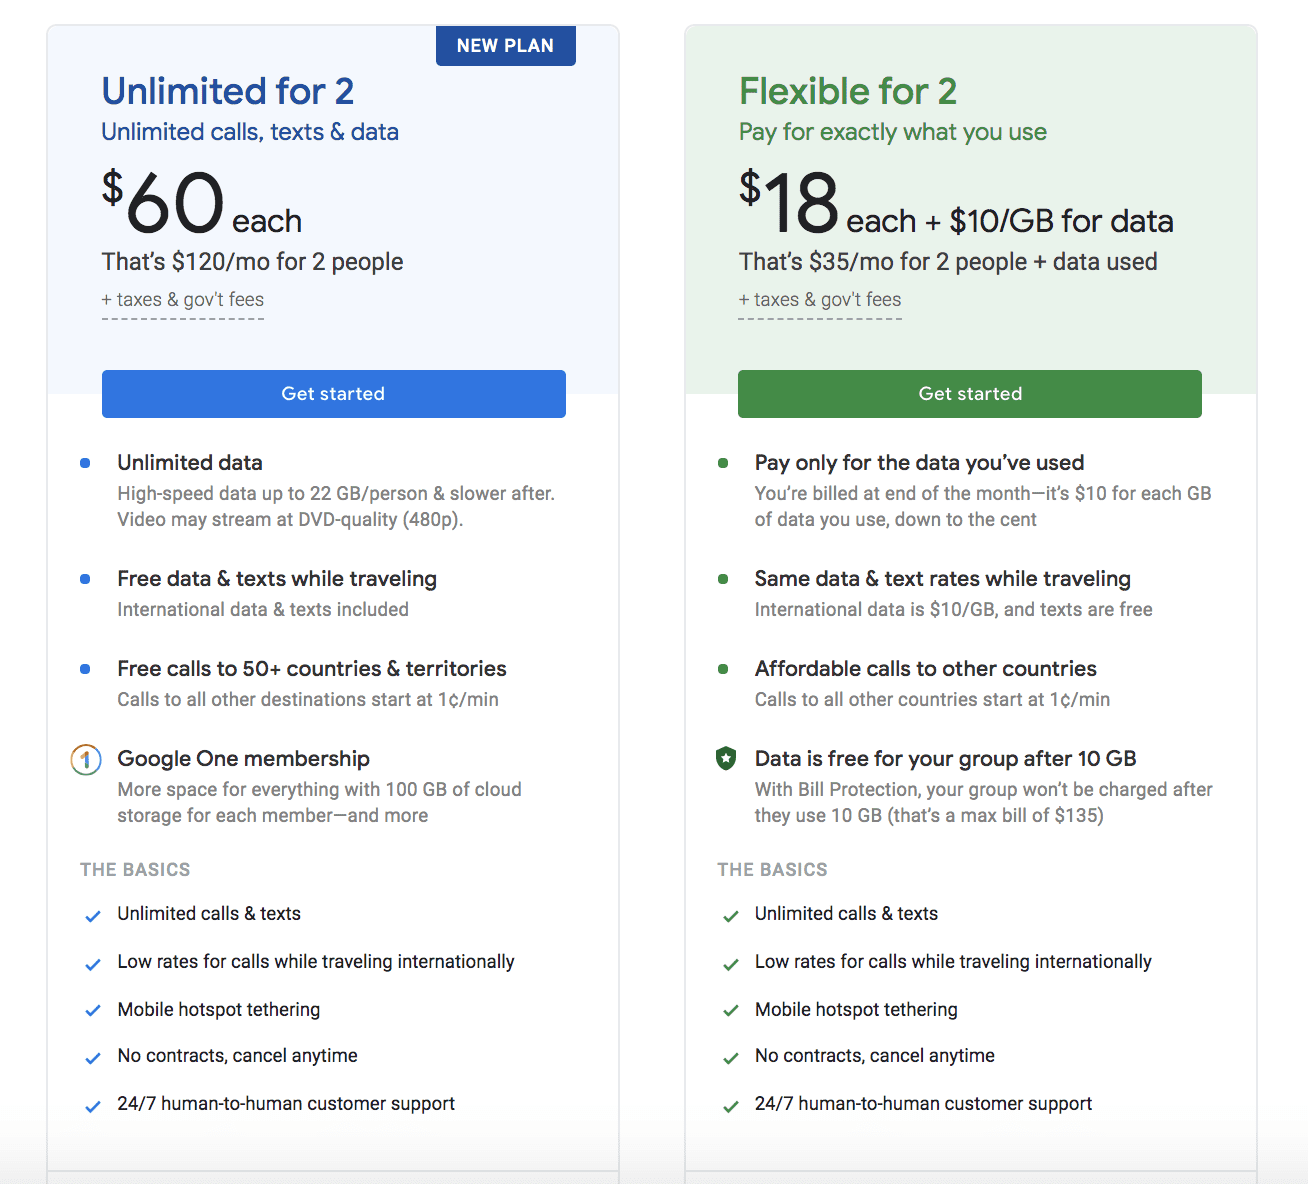
Task: Select the Unlimited for 2 plan heading
Action: 228,91
